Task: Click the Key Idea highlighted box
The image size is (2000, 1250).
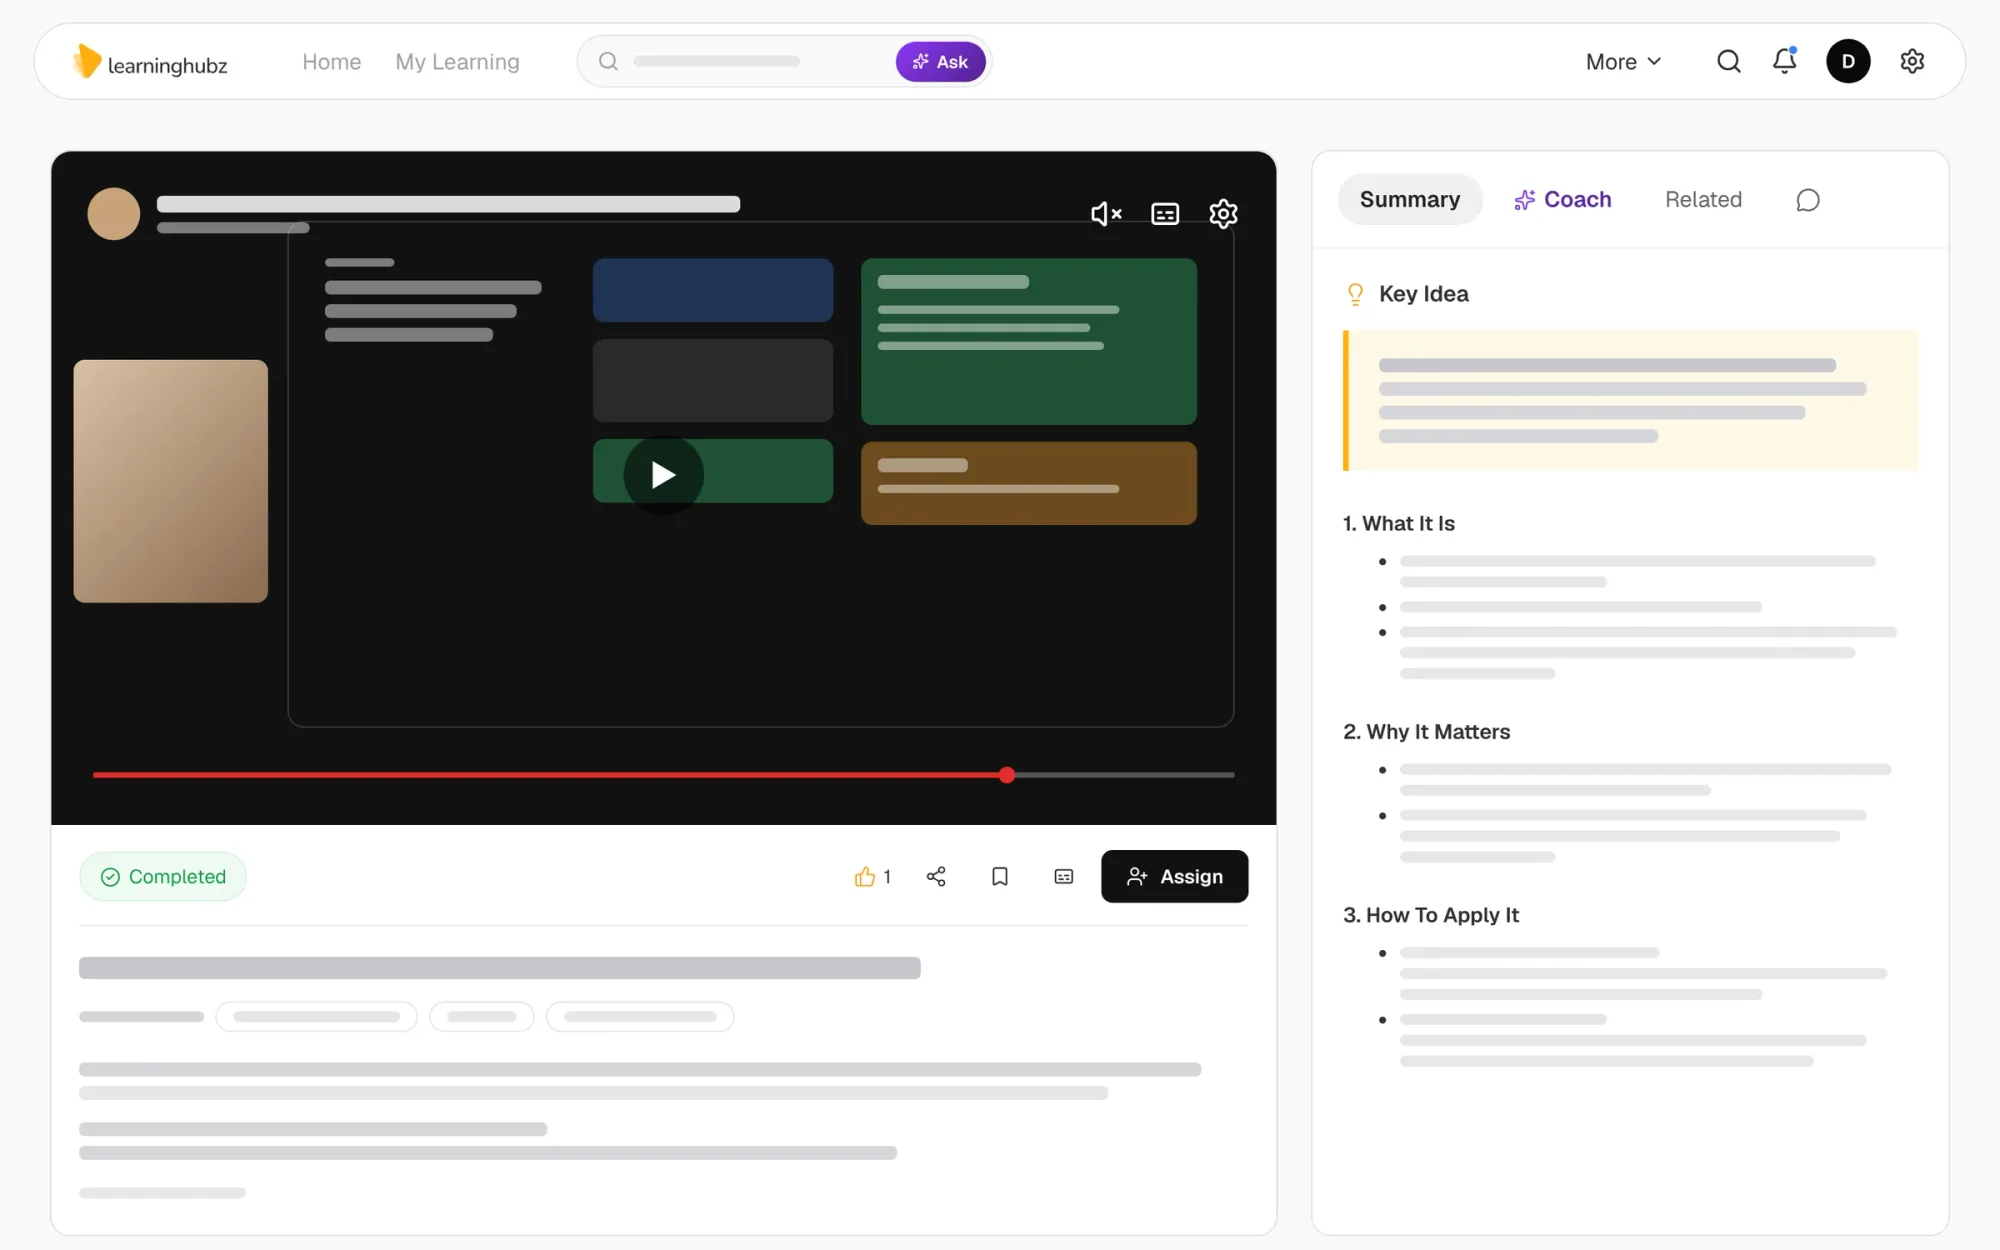Action: 1631,401
